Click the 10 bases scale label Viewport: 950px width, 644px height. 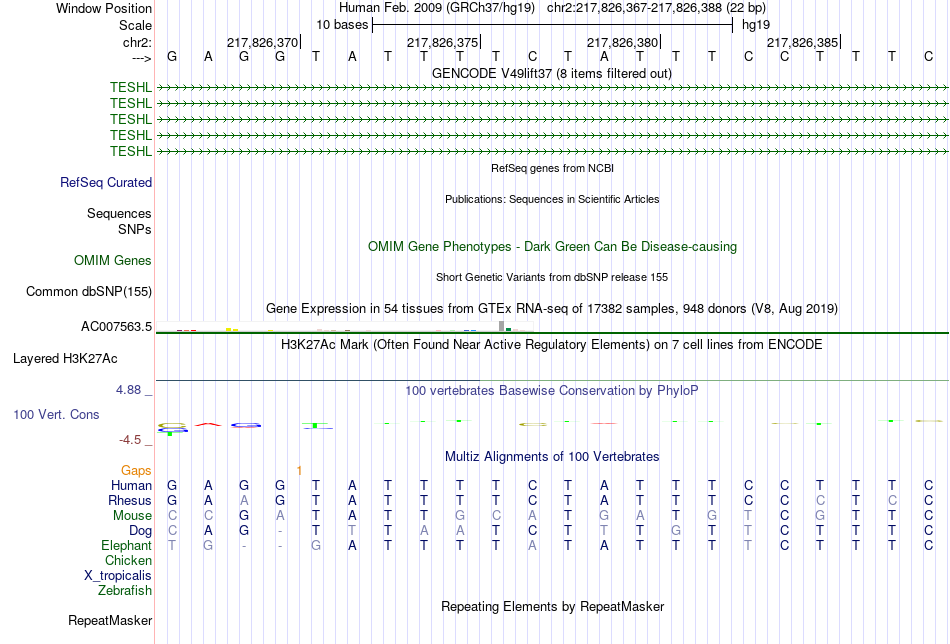tap(342, 25)
